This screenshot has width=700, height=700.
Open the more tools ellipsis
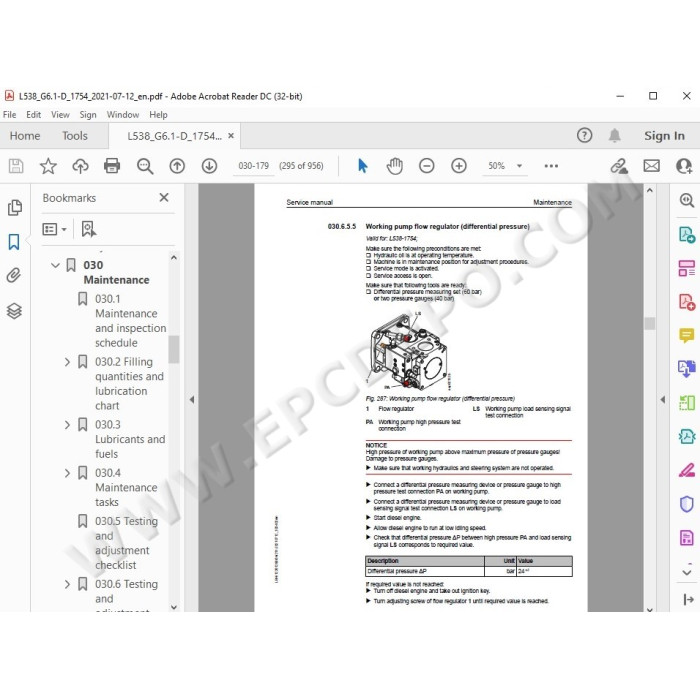[x=551, y=166]
